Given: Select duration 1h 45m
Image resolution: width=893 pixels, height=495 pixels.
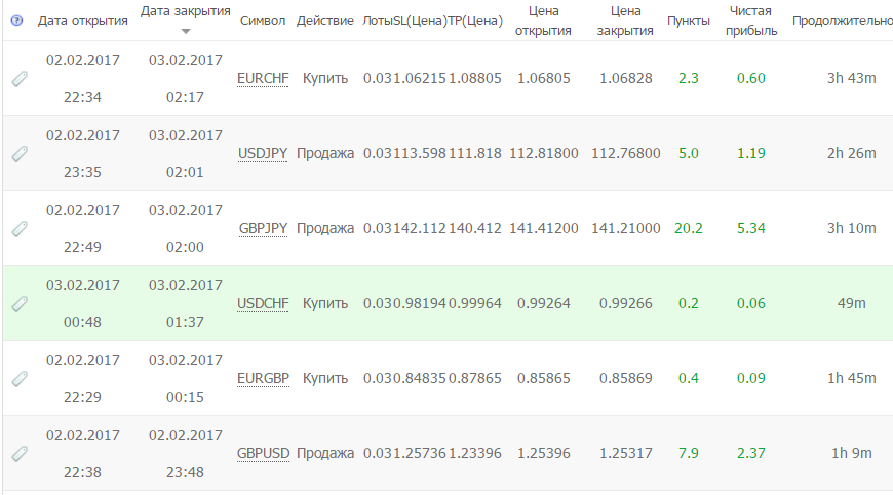Looking at the screenshot, I should click(x=851, y=378).
